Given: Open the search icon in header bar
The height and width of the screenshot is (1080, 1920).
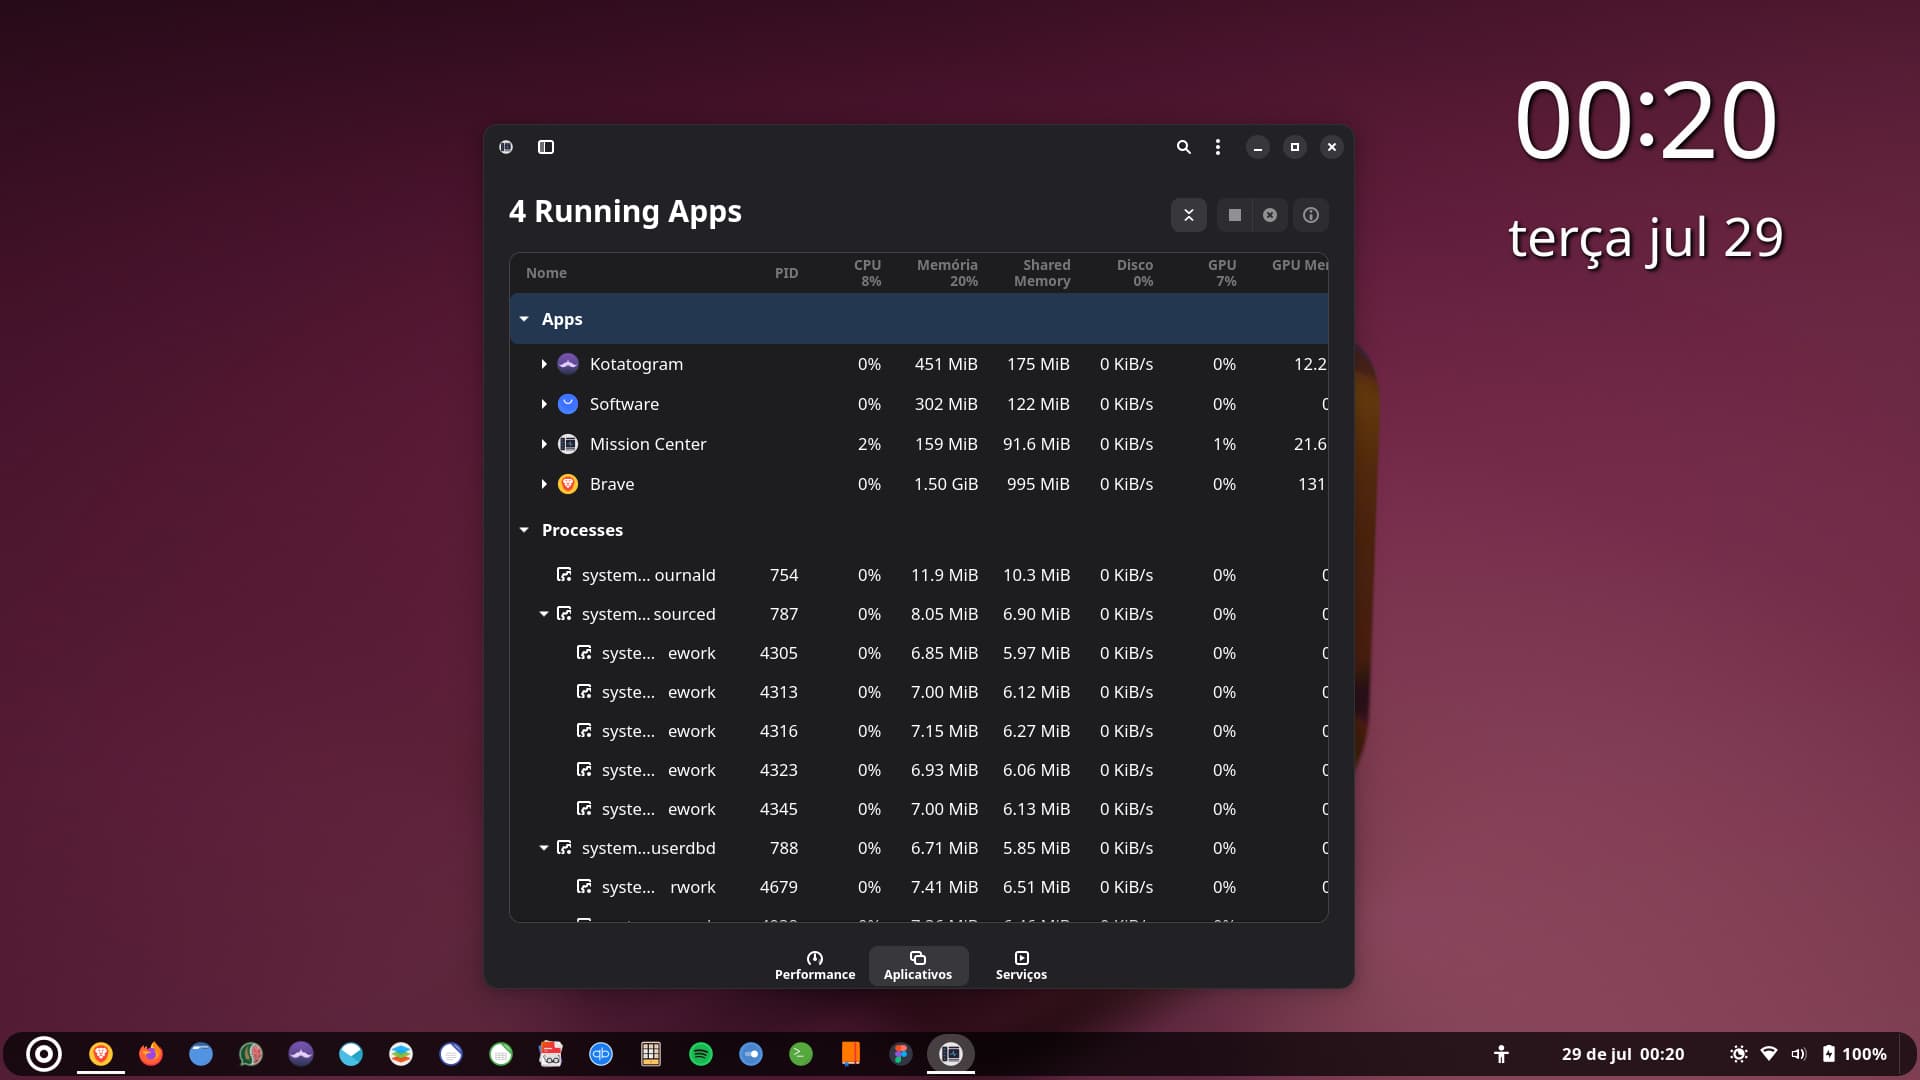Looking at the screenshot, I should point(1183,147).
